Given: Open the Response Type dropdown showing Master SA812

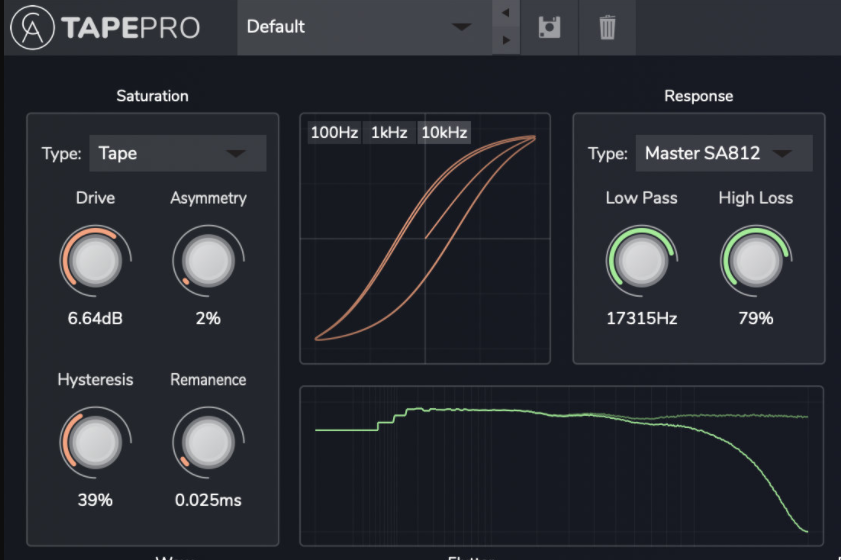Looking at the screenshot, I should 724,153.
